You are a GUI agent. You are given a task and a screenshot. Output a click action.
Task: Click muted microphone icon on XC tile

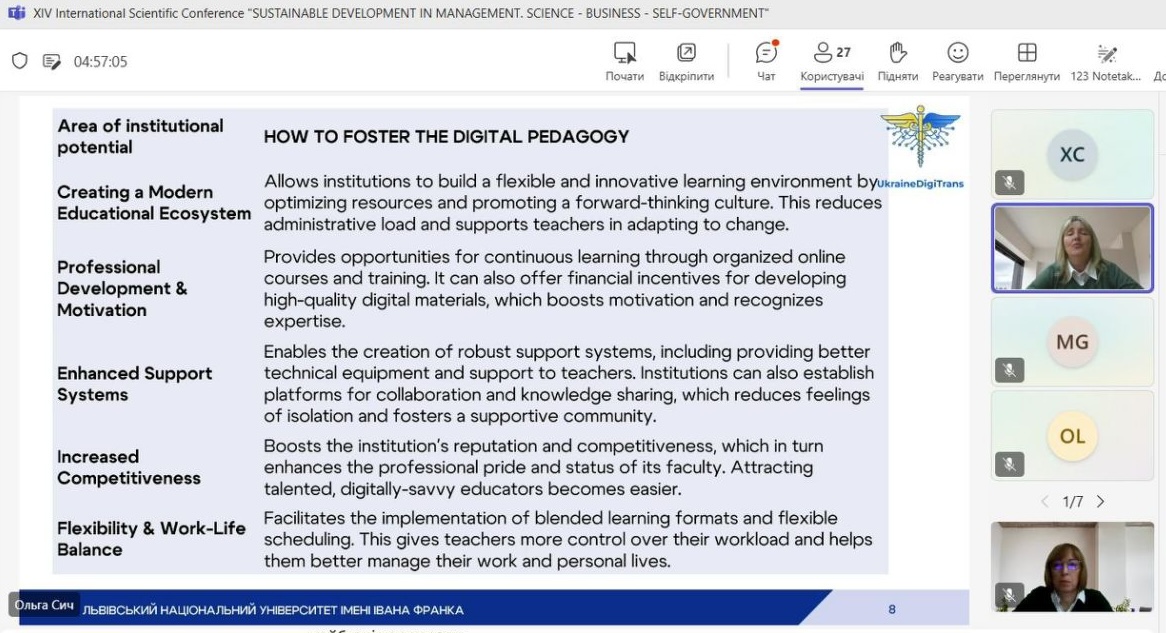[x=1009, y=182]
